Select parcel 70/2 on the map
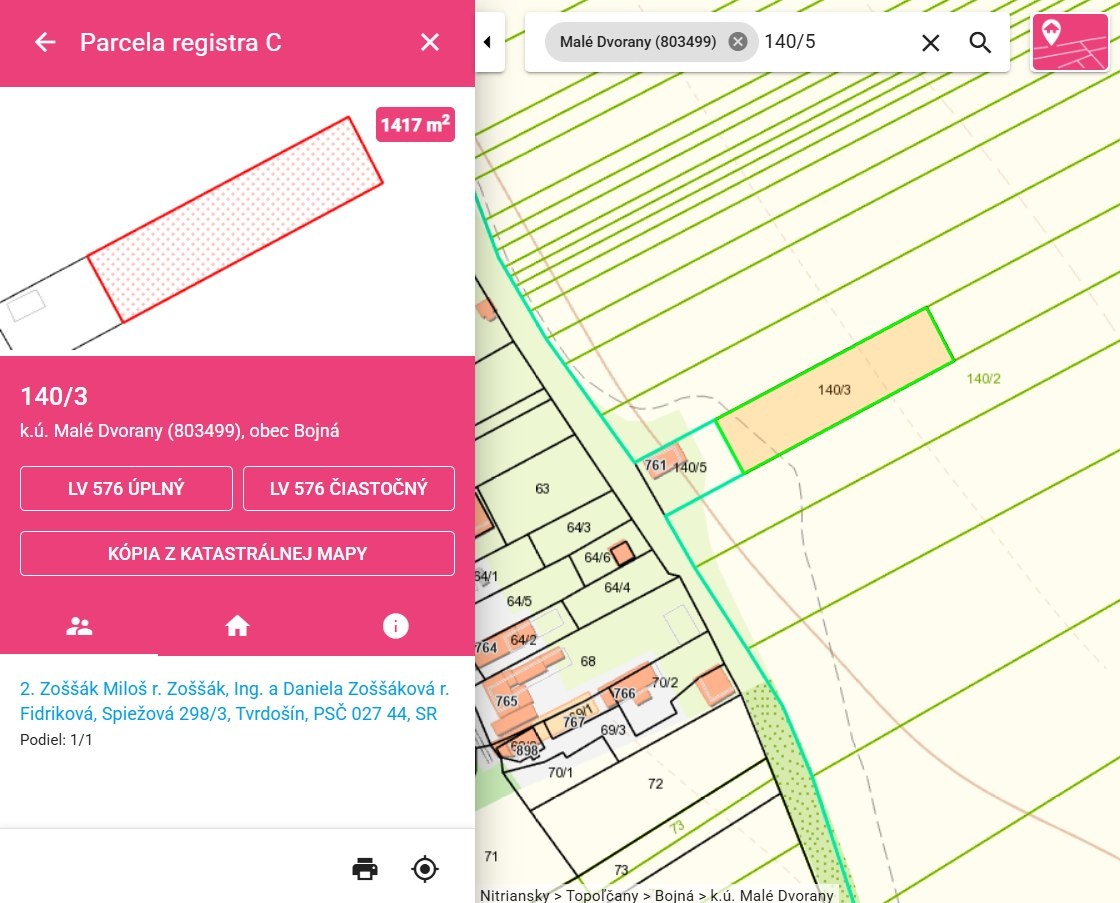Image resolution: width=1120 pixels, height=903 pixels. 665,683
